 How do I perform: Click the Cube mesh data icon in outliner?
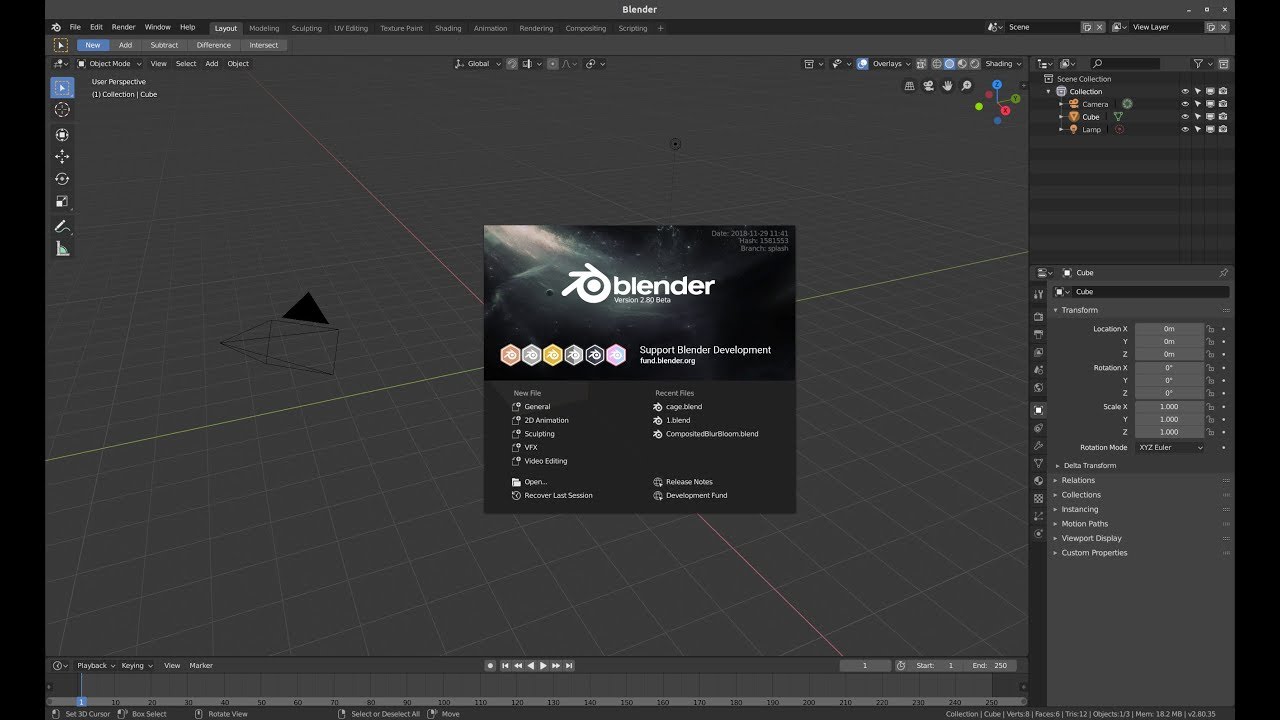click(1118, 117)
